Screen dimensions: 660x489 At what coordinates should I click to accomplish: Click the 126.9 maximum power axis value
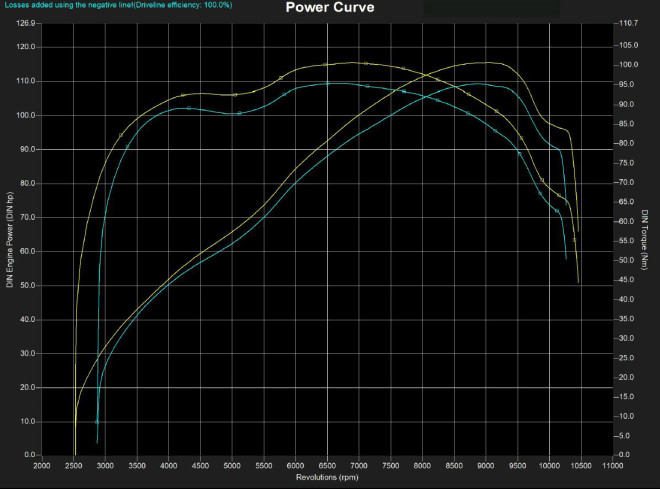point(26,23)
